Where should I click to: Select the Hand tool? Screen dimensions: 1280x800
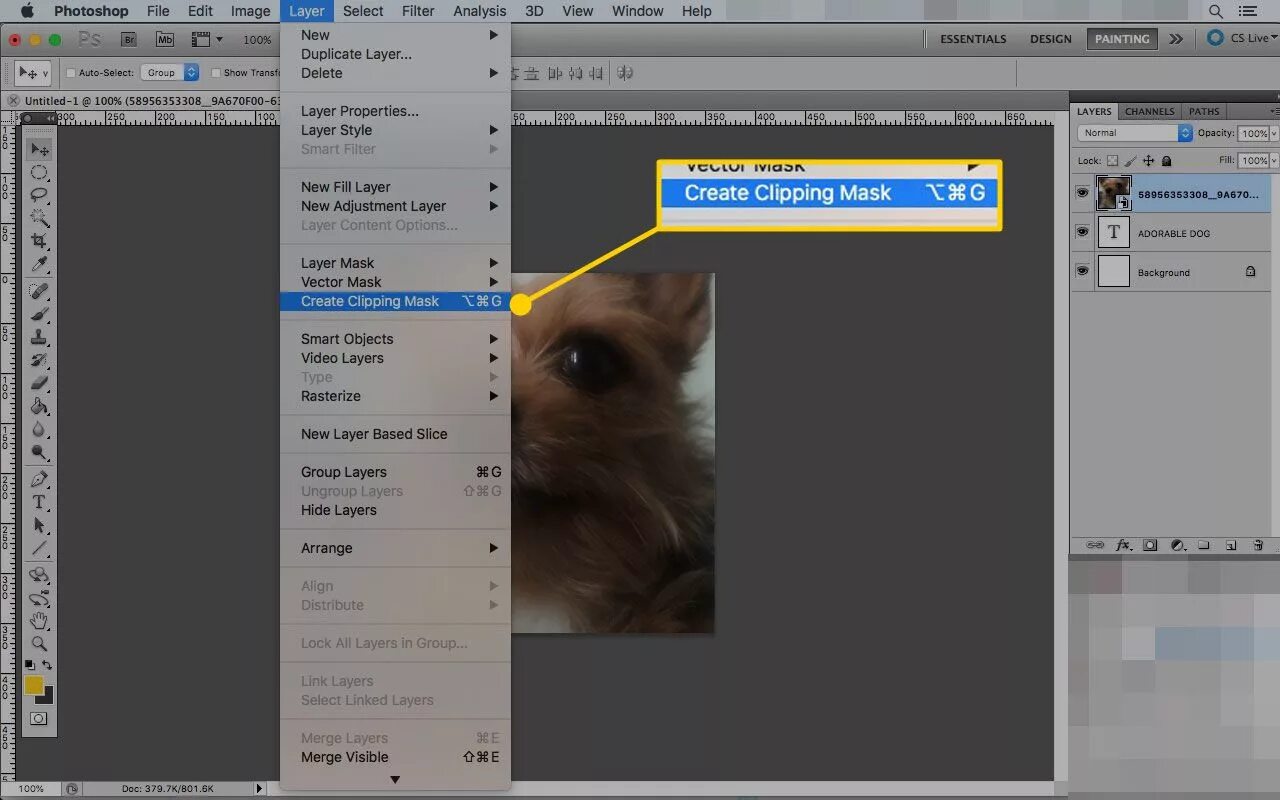(39, 621)
